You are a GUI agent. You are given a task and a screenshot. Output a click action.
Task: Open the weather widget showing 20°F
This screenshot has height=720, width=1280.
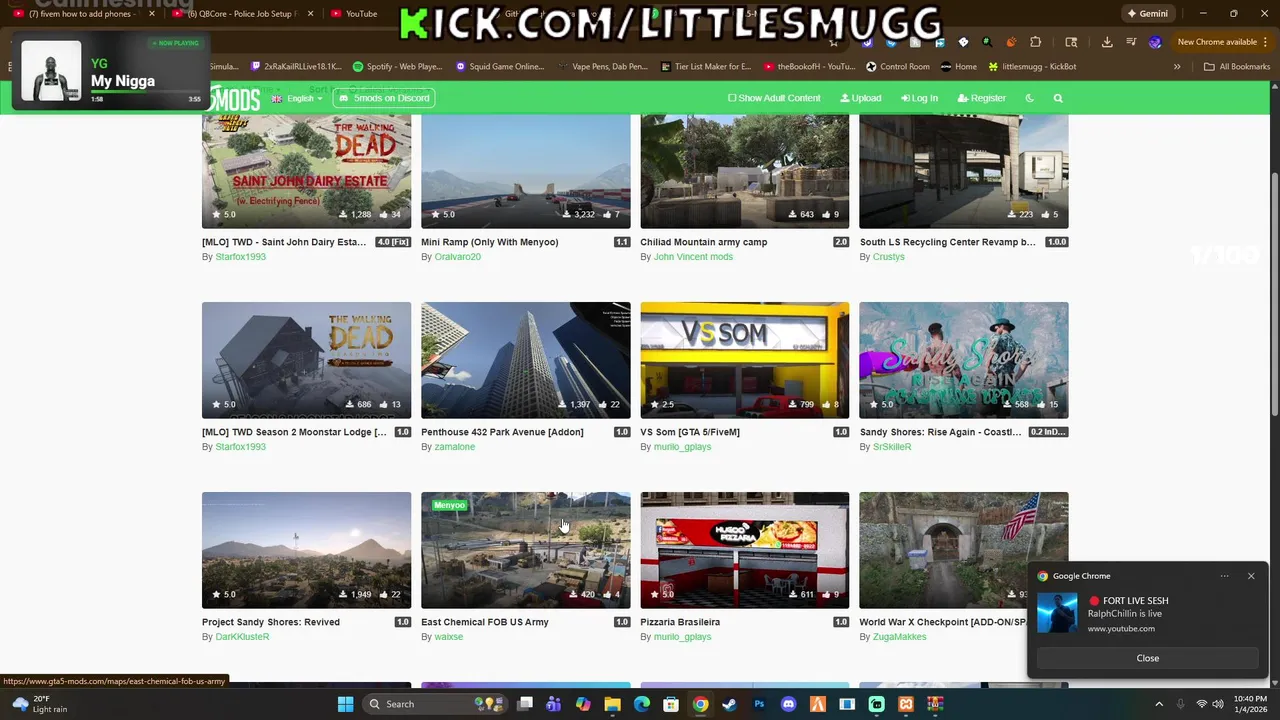(x=40, y=704)
